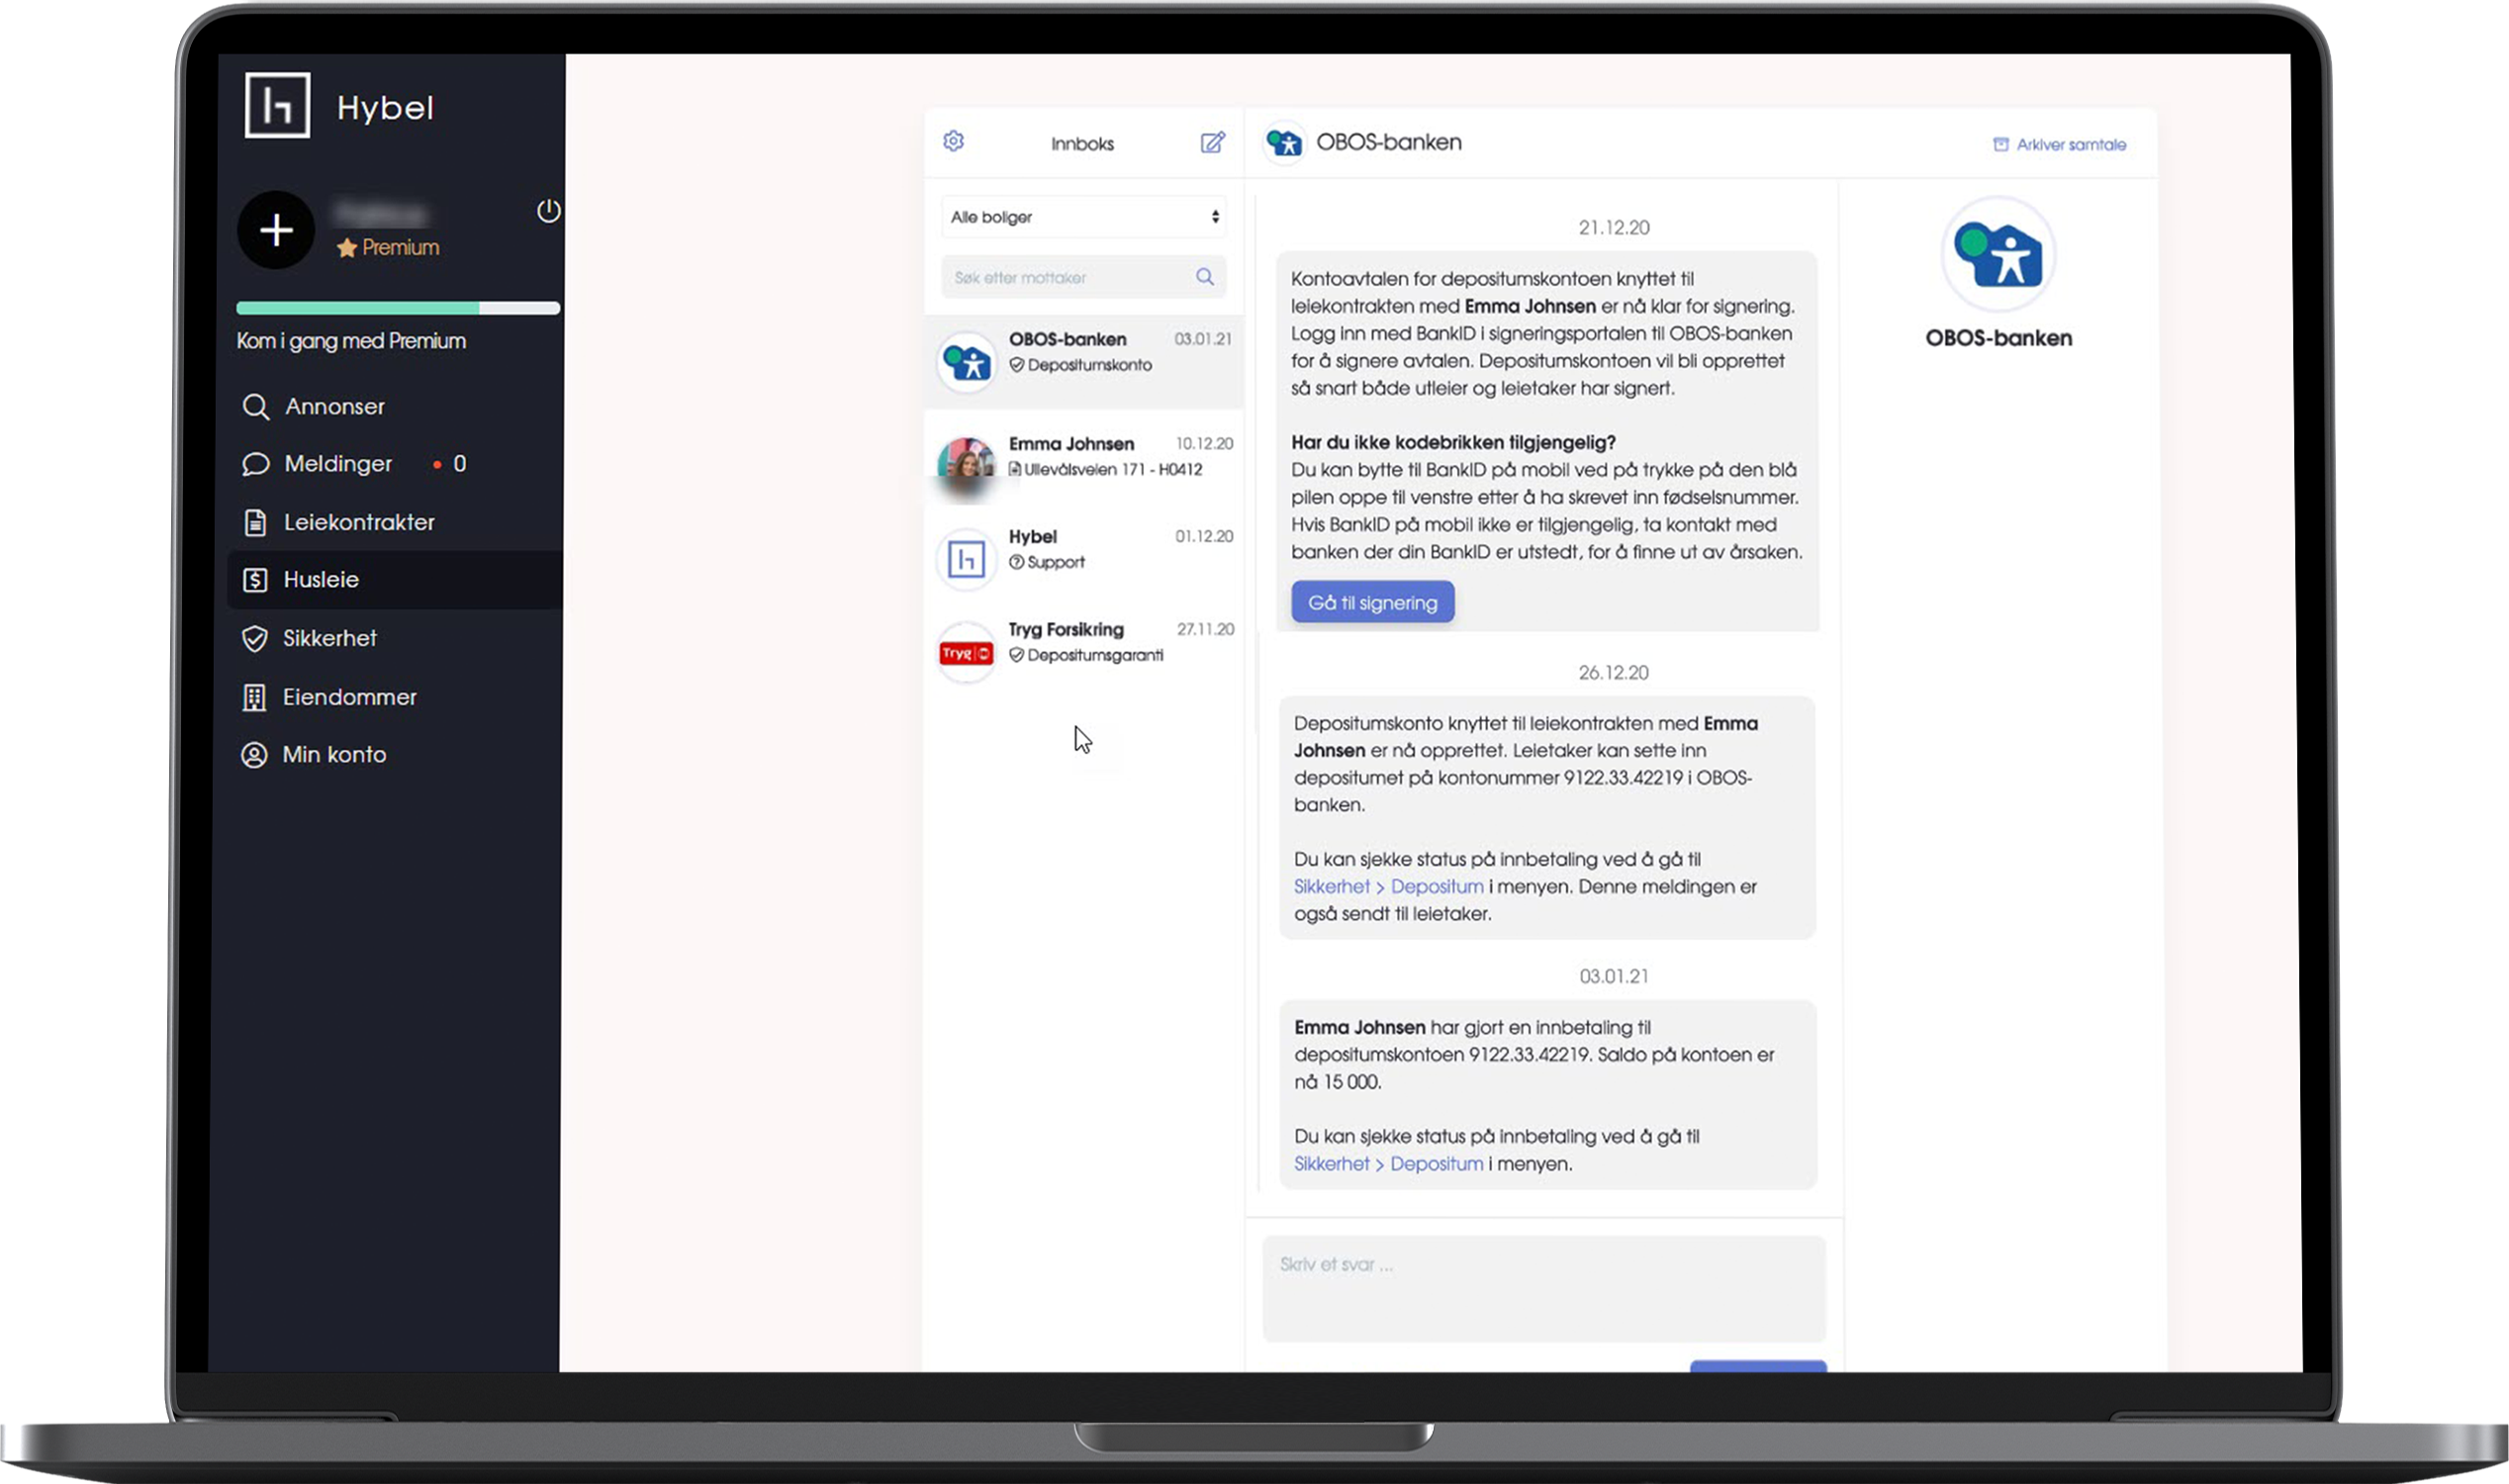2509x1484 pixels.
Task: Click the OBOS-banken icon in conversation header
Action: click(1284, 143)
